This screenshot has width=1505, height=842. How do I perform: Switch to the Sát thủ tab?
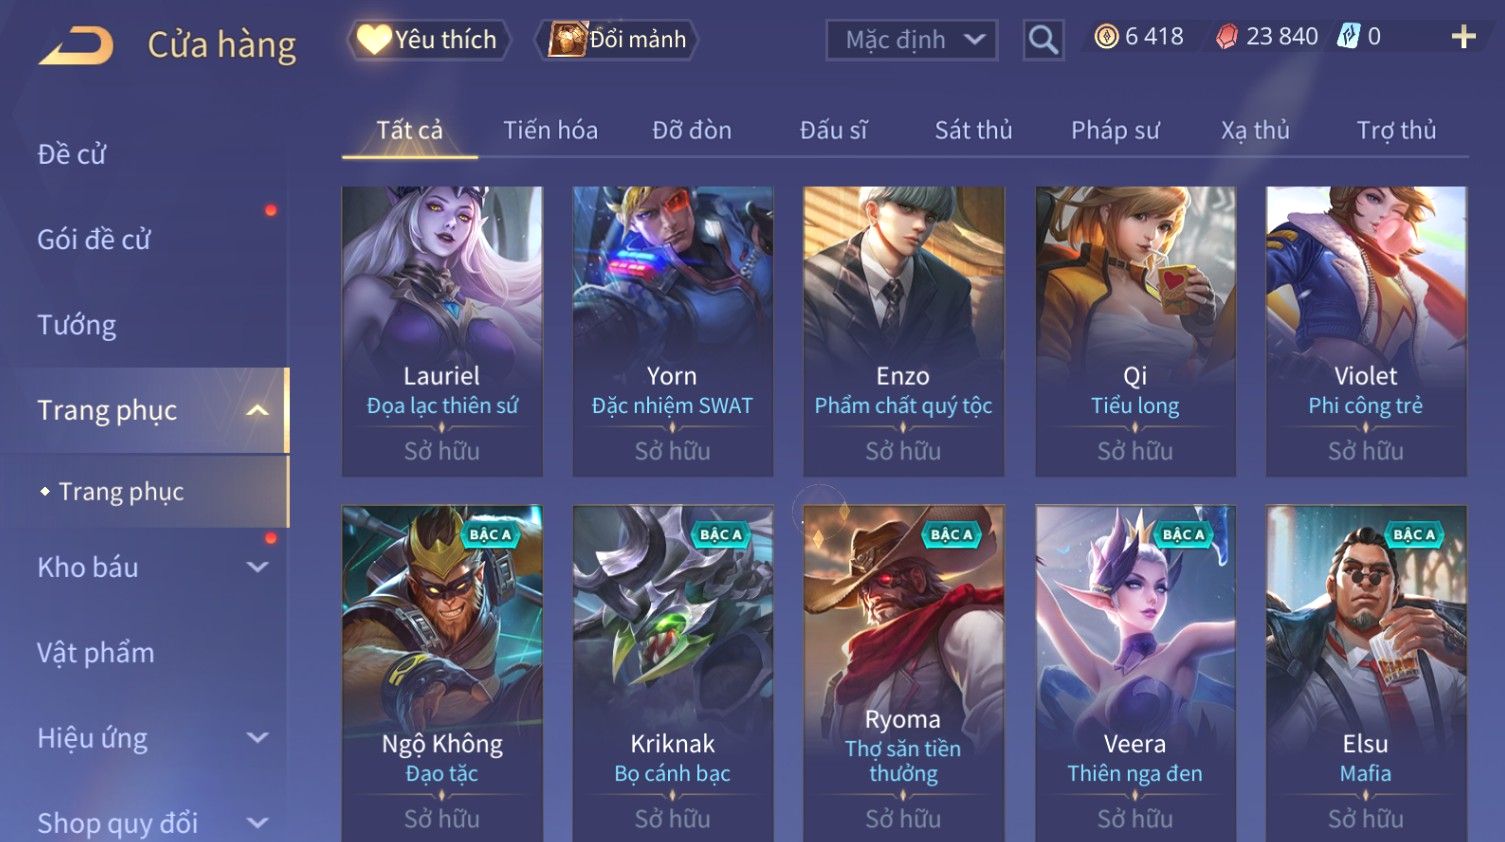pos(973,130)
